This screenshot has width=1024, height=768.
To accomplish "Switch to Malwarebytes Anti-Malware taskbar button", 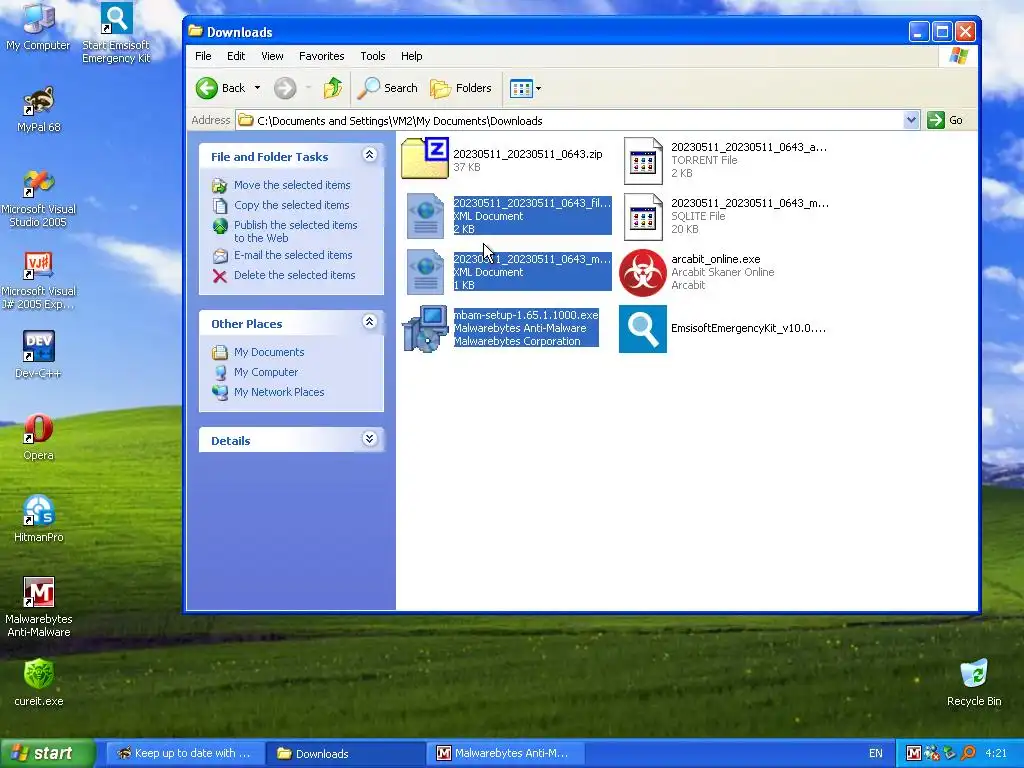I will point(505,754).
